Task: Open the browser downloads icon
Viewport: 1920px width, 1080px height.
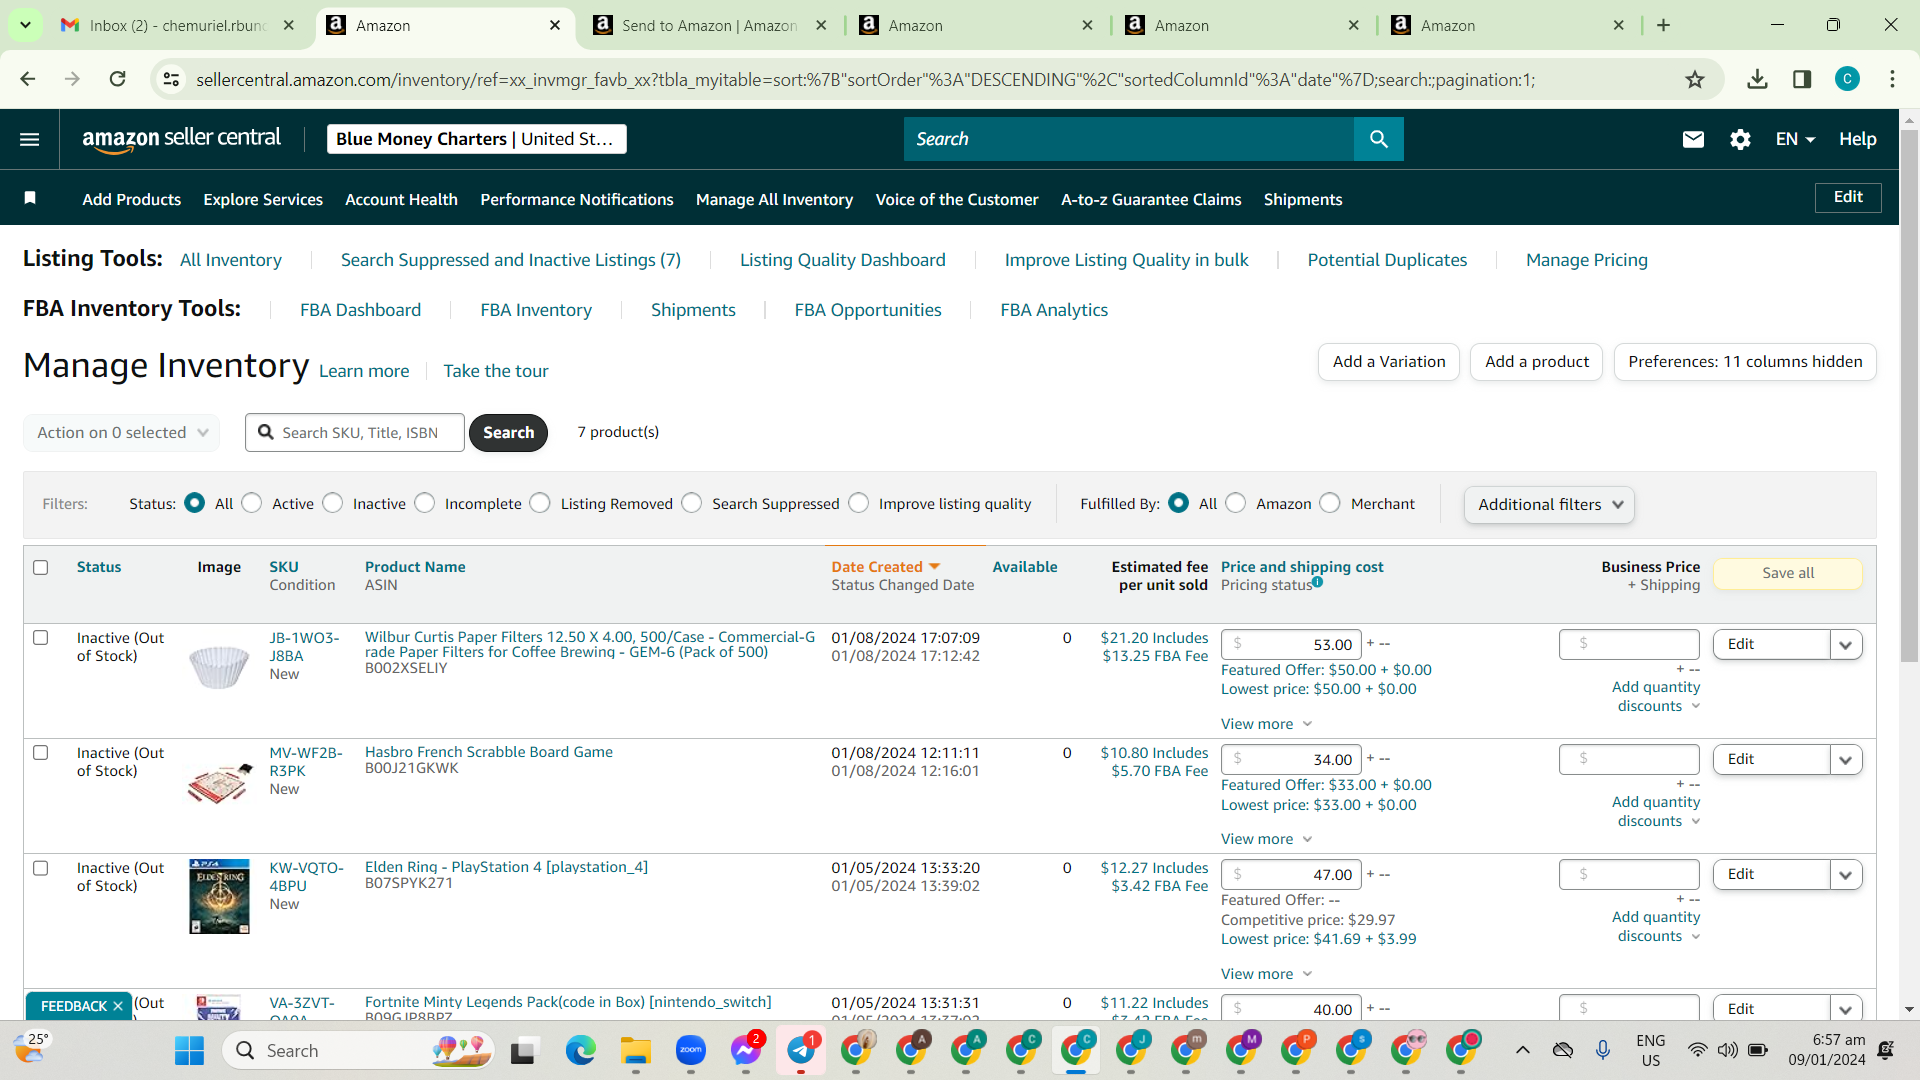Action: click(1757, 79)
